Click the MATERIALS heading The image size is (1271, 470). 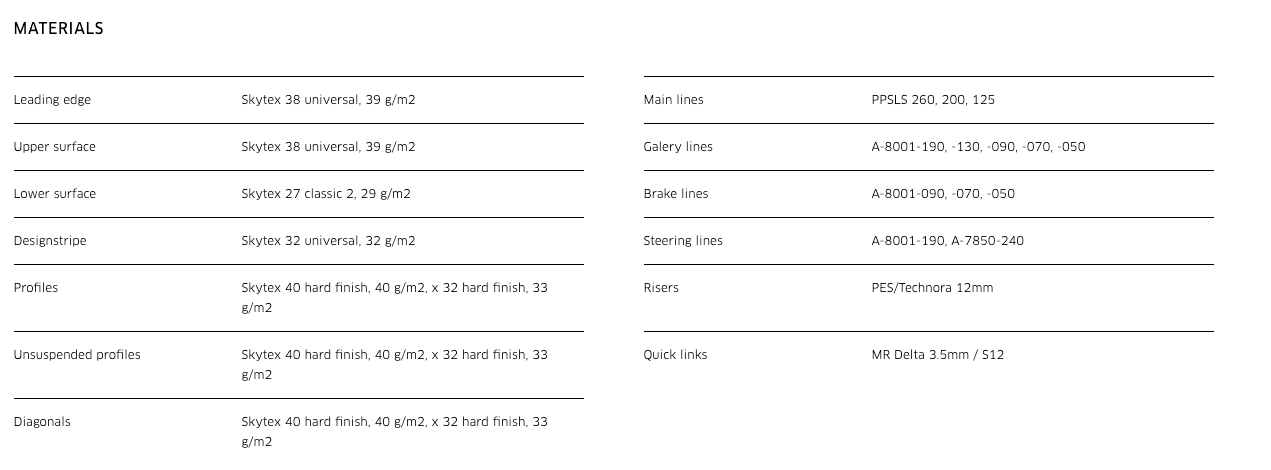[x=58, y=29]
